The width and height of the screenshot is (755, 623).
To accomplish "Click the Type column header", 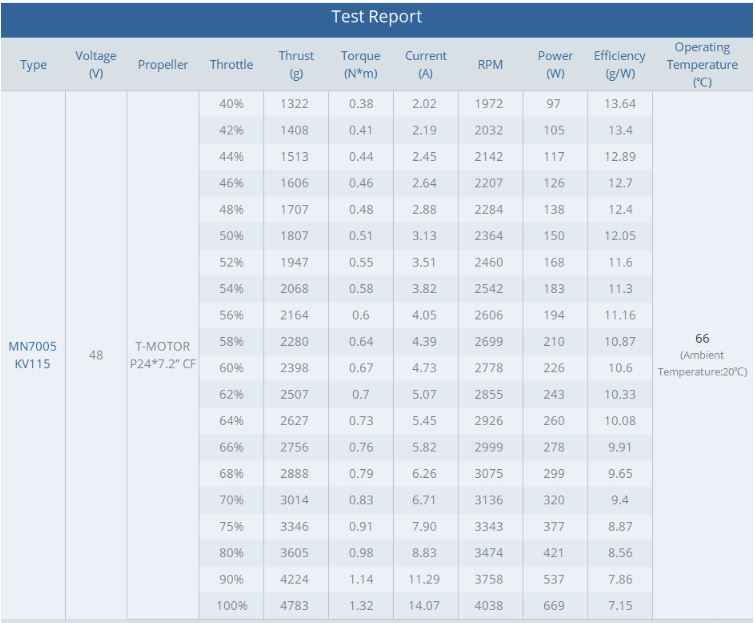I will tap(33, 65).
